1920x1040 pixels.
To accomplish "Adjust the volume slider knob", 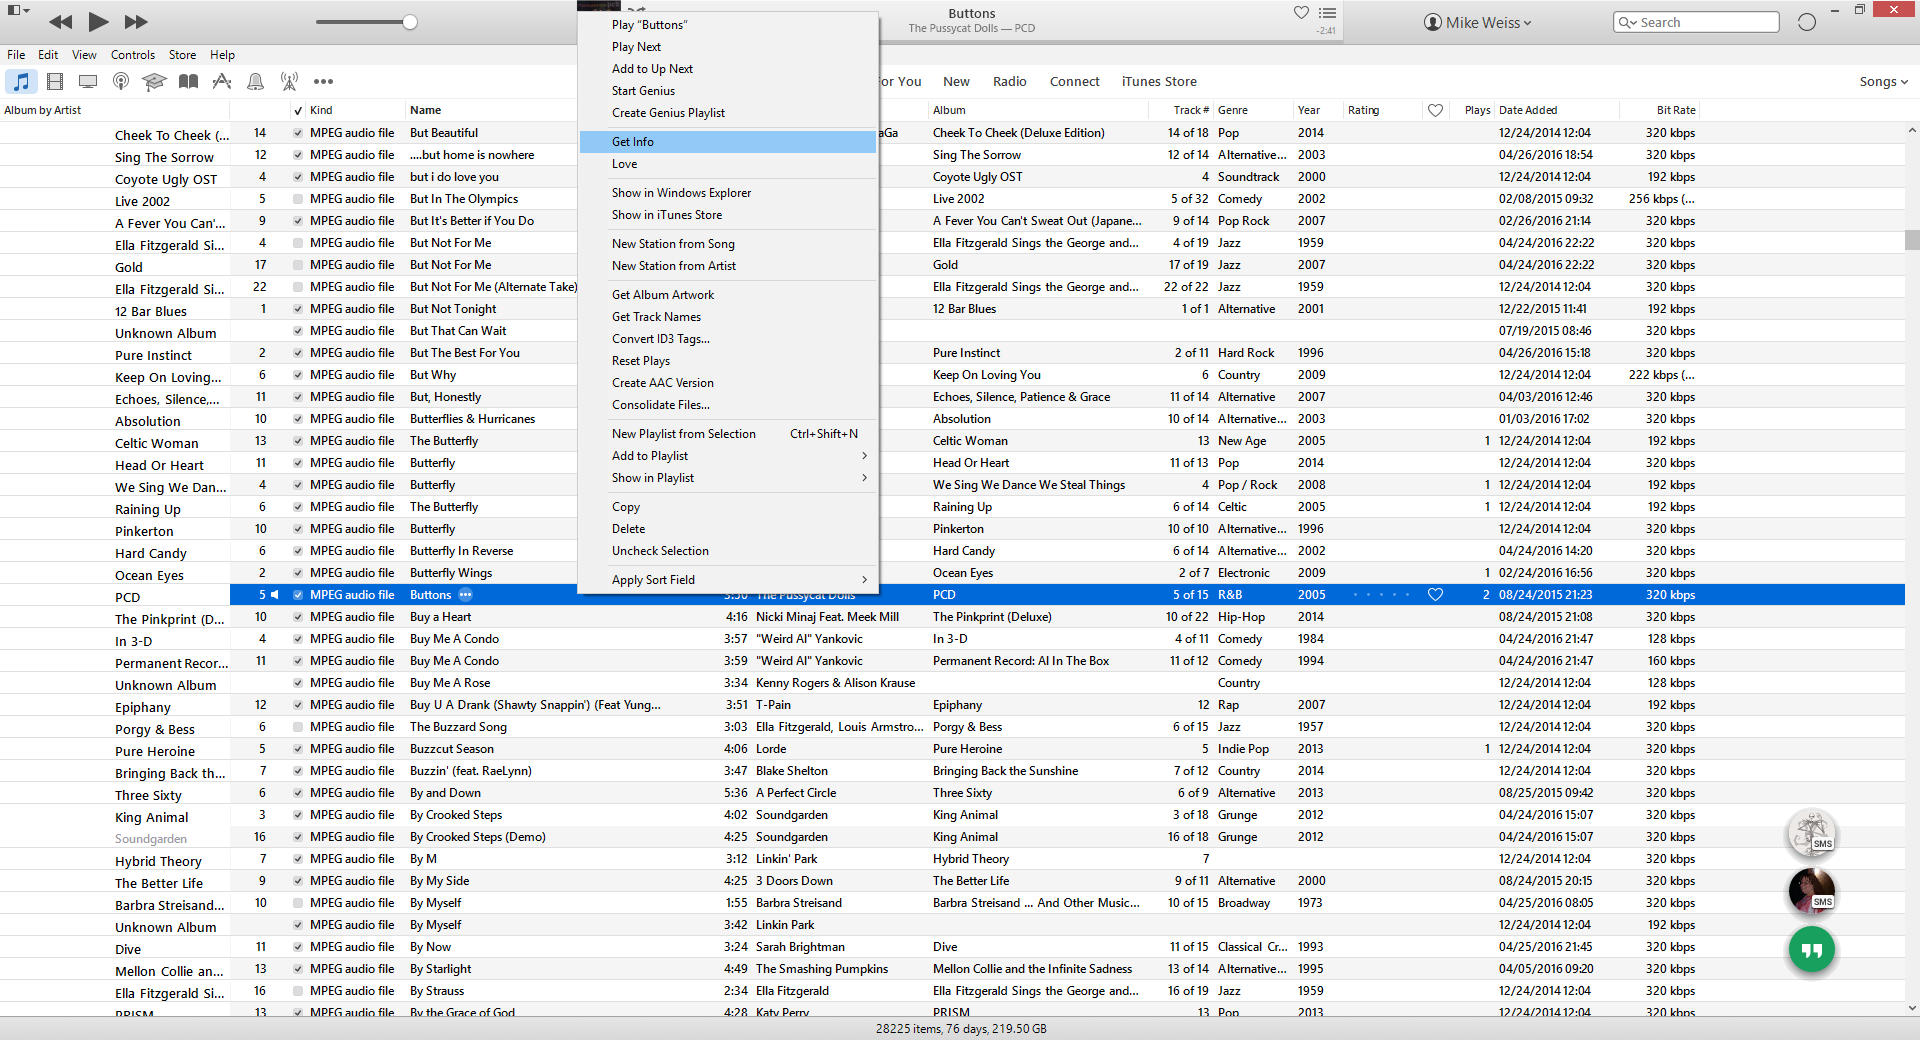I will pyautogui.click(x=410, y=22).
